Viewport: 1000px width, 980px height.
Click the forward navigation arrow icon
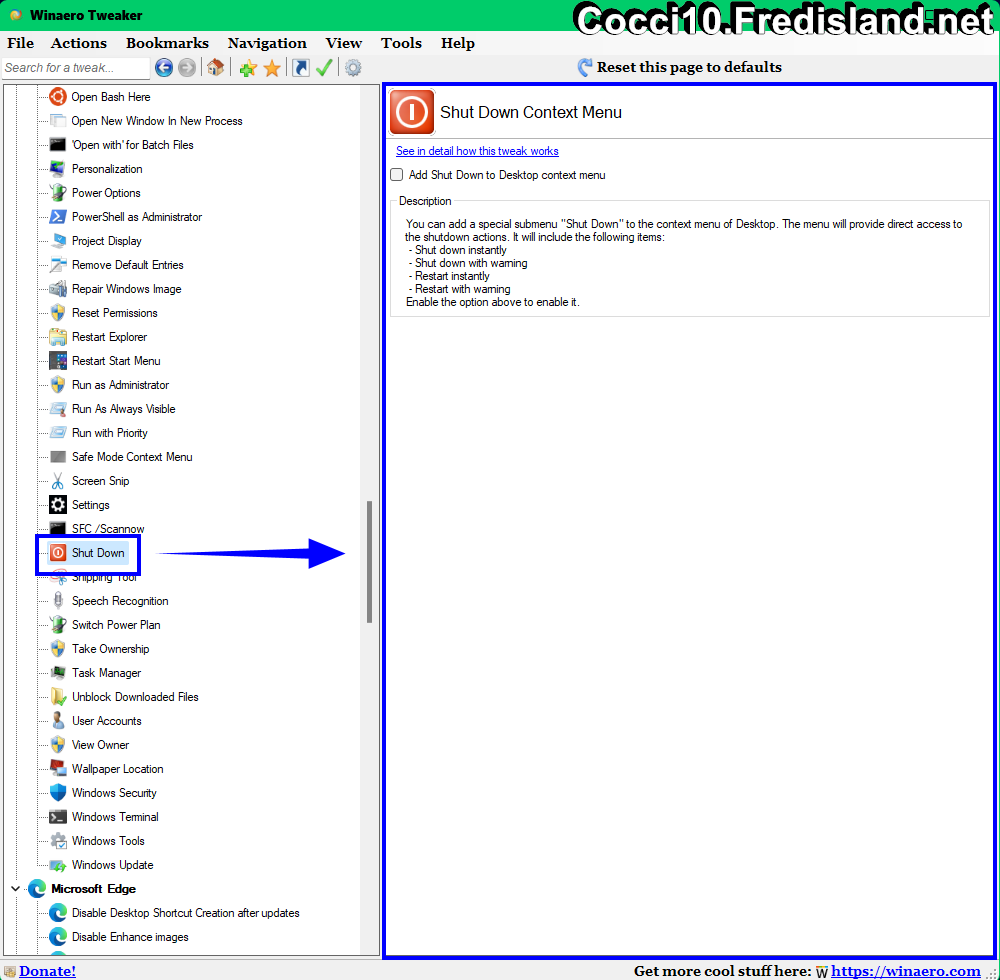coord(187,68)
